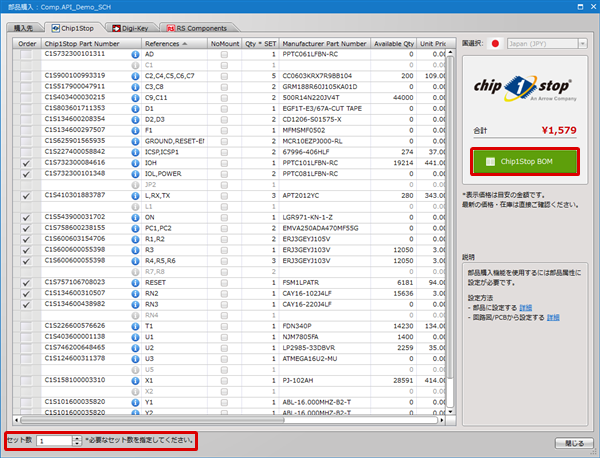This screenshot has width=600, height=458.
Task: Click scroll-down arrow of parts table
Action: click(450, 411)
